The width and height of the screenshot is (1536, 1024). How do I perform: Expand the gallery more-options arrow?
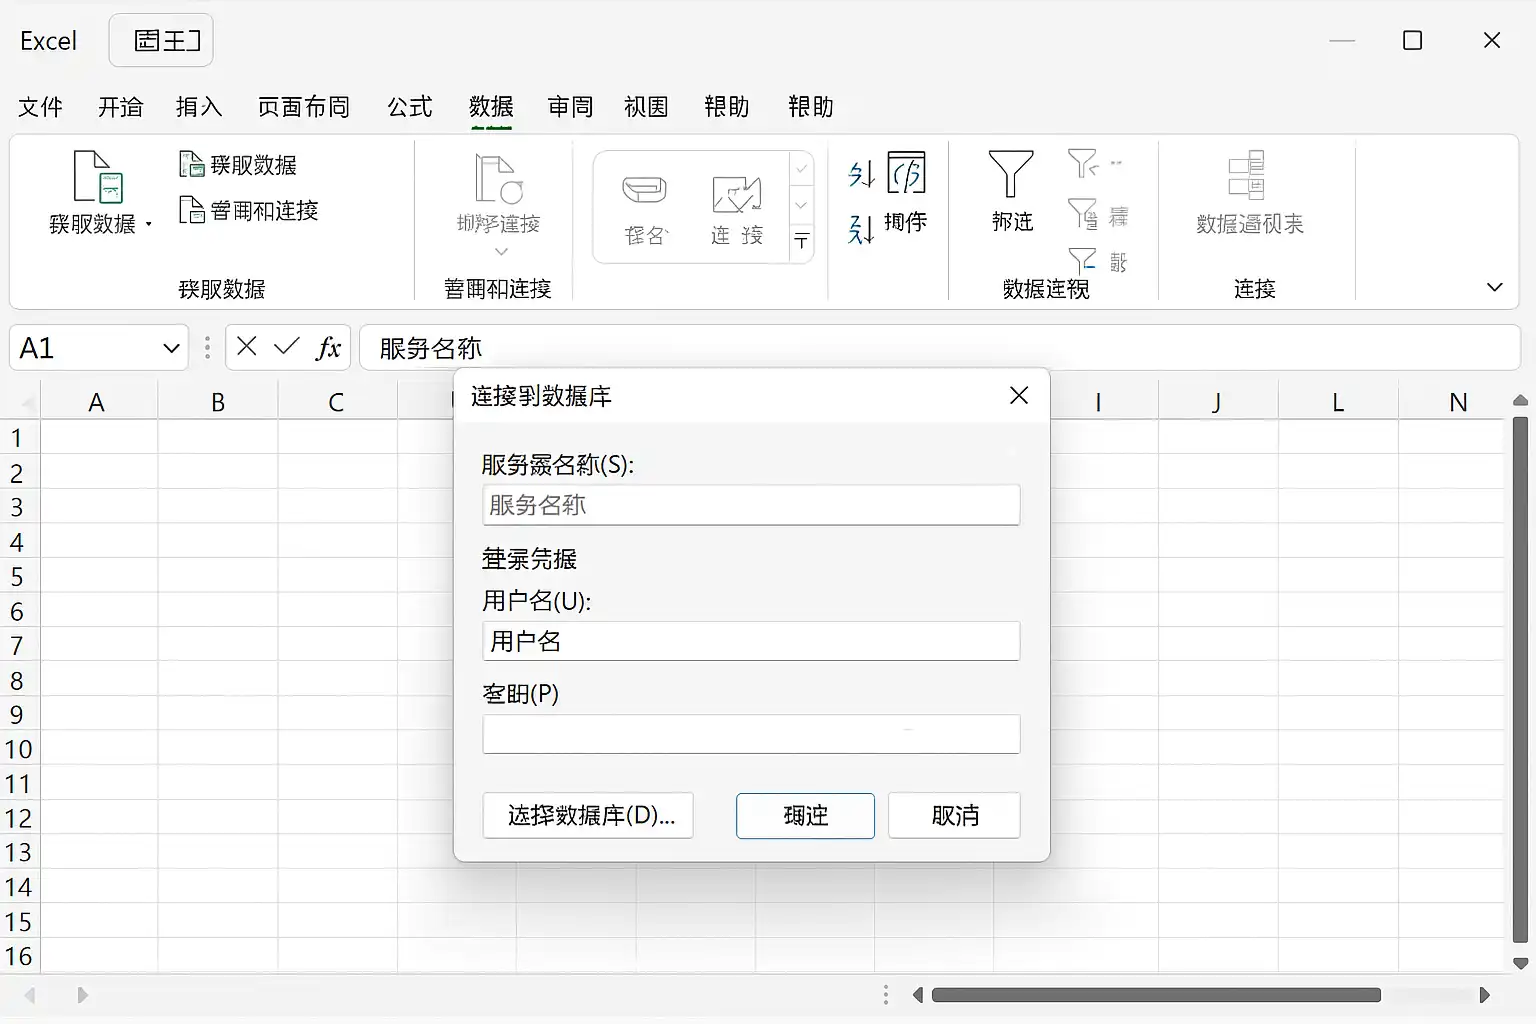pyautogui.click(x=801, y=241)
